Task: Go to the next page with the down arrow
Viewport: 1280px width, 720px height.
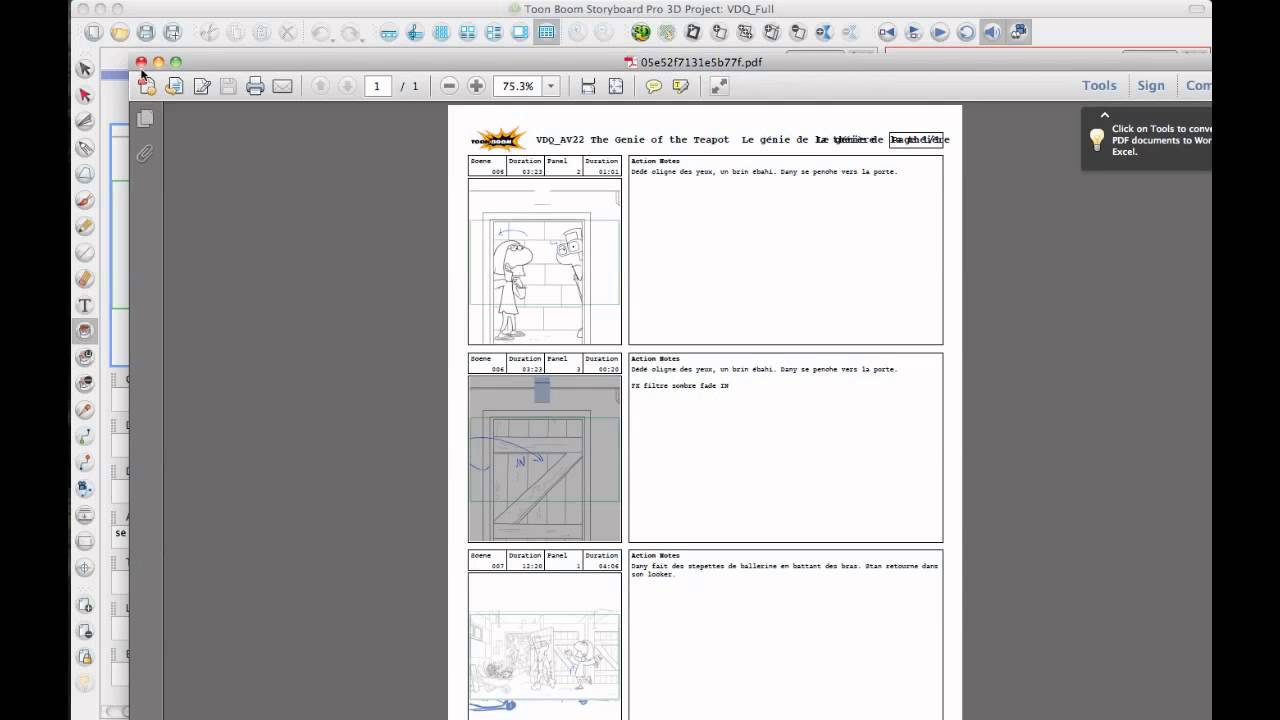Action: (x=347, y=86)
